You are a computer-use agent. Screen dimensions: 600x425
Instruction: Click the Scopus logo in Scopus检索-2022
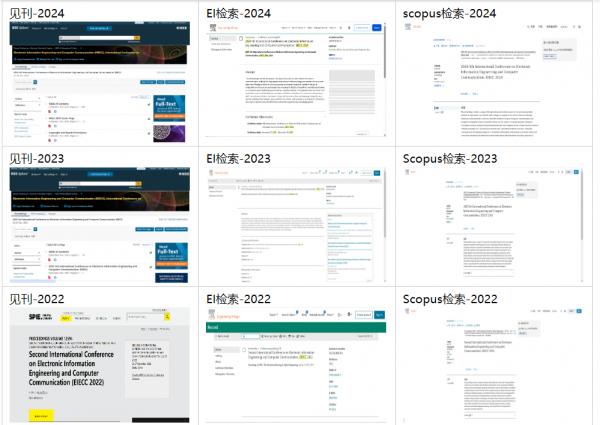click(x=414, y=311)
